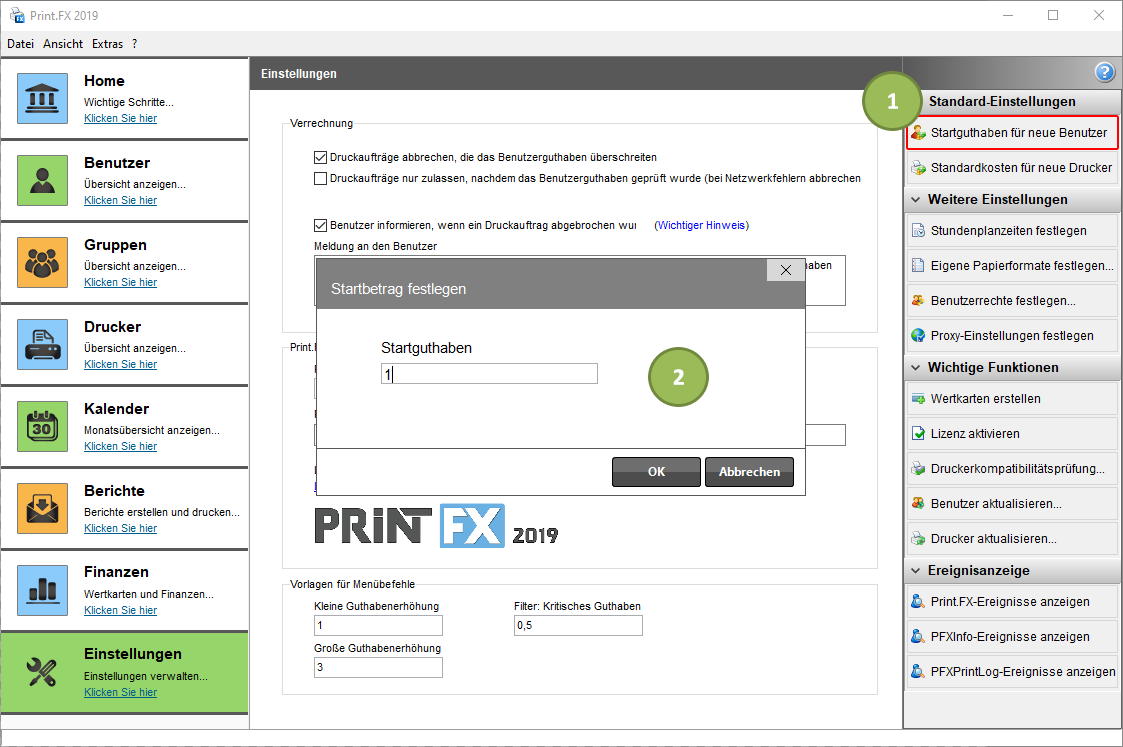This screenshot has width=1123, height=747.
Task: Open the 'Wichtiger Hinweis' link
Action: coord(701,226)
